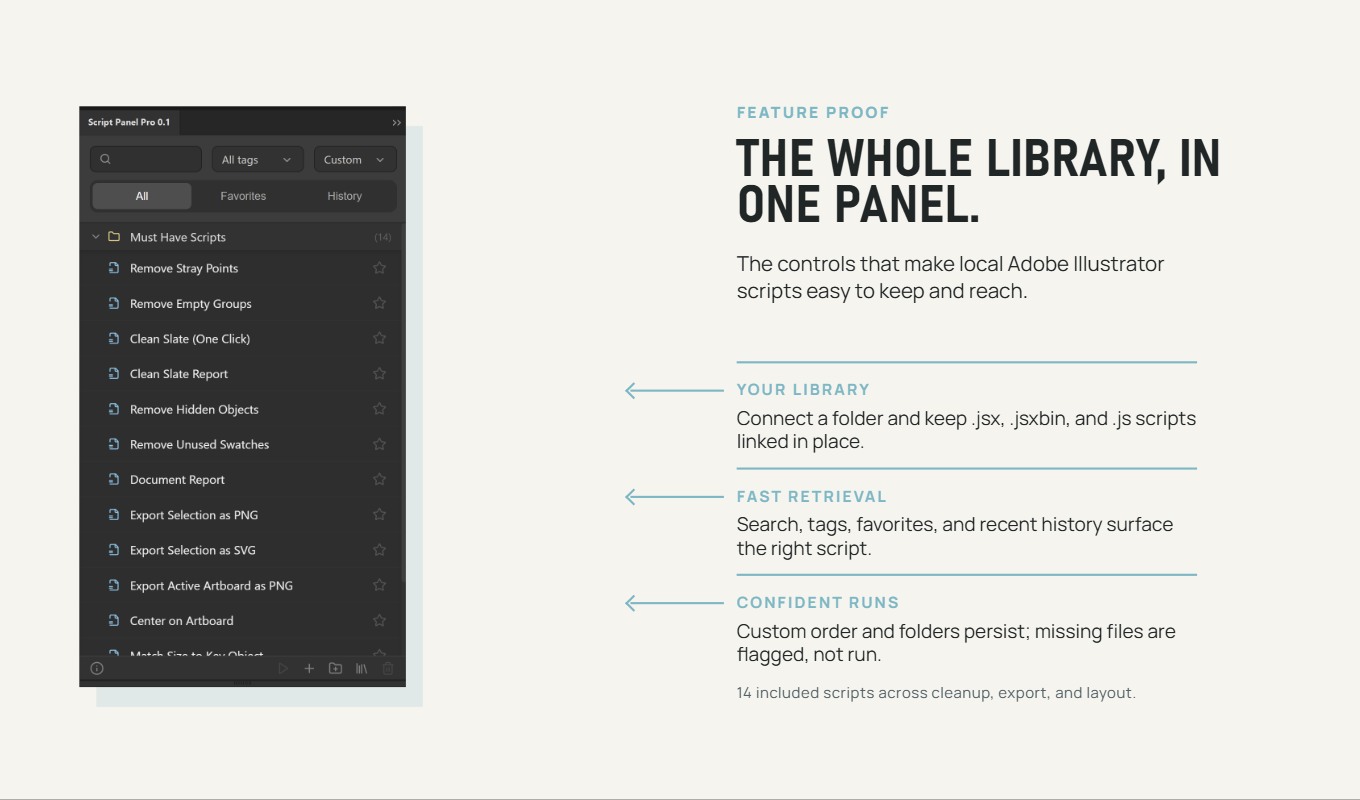Screen dimensions: 1360x800
Task: Toggle favorite star for Center on Artboard
Action: tap(379, 620)
